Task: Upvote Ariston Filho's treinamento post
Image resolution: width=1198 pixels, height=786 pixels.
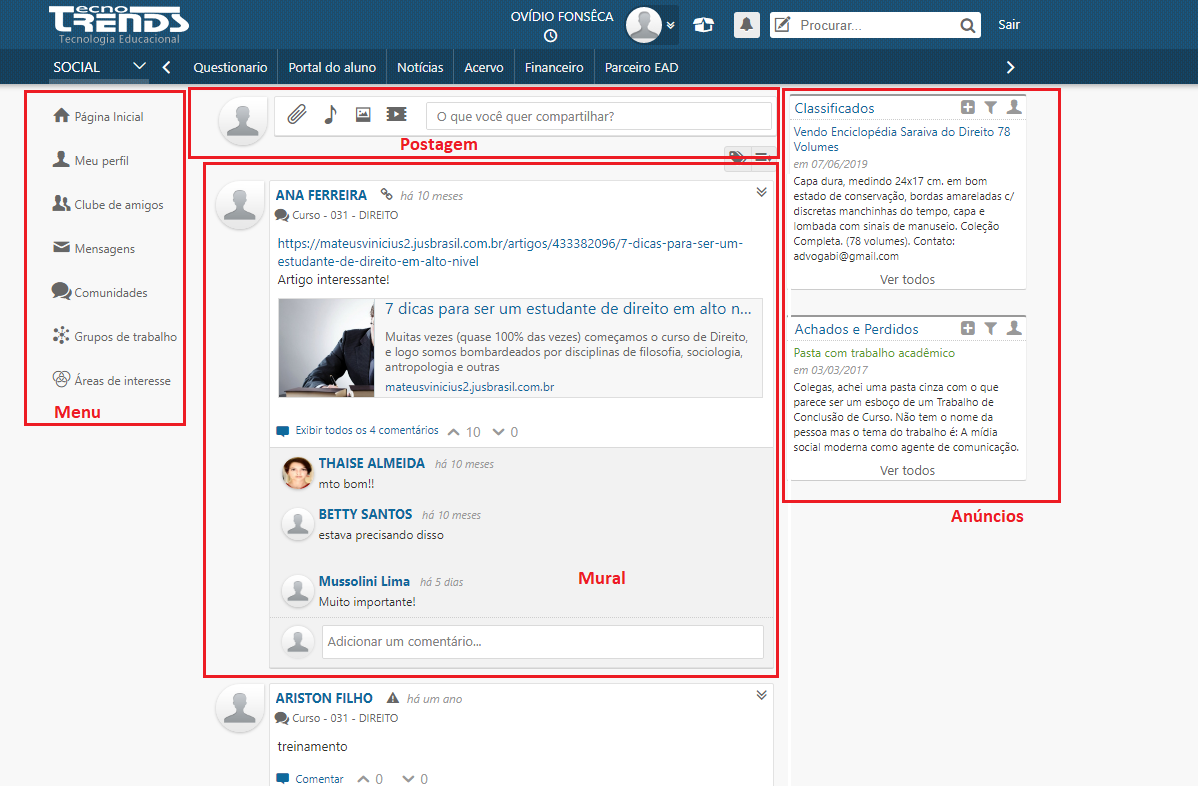Action: coord(363,778)
